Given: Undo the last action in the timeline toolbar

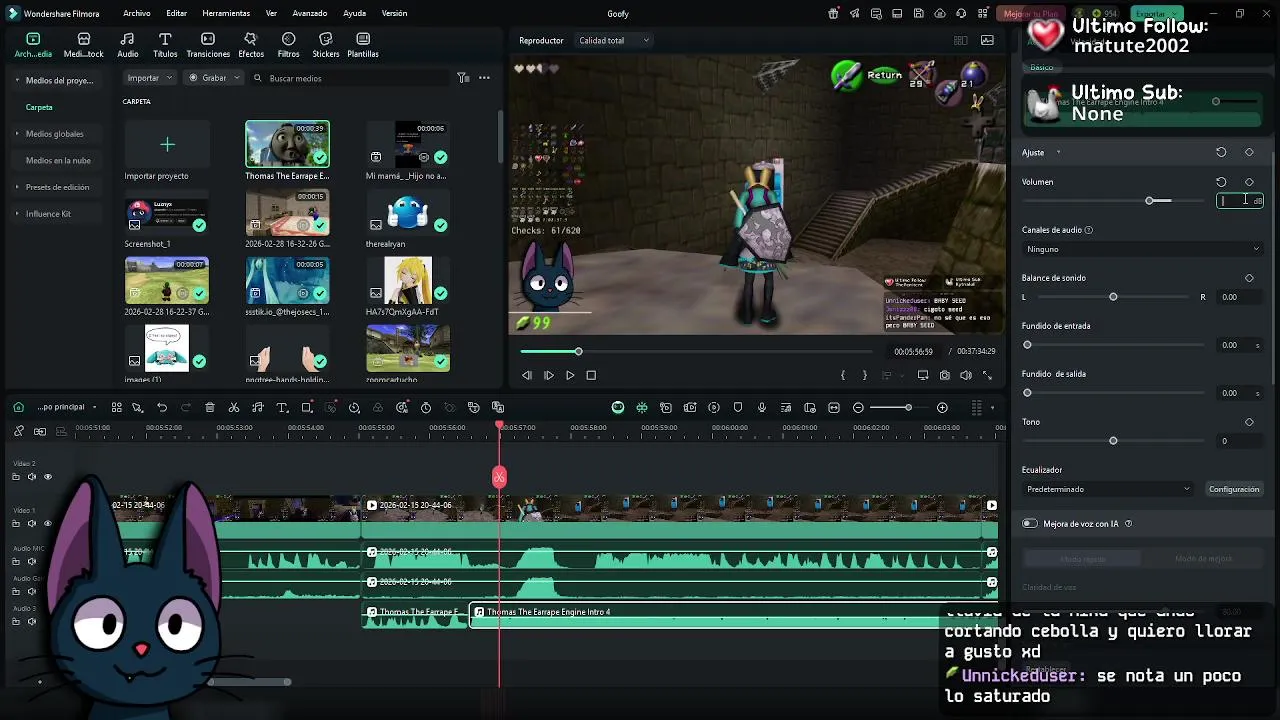Looking at the screenshot, I should (162, 408).
